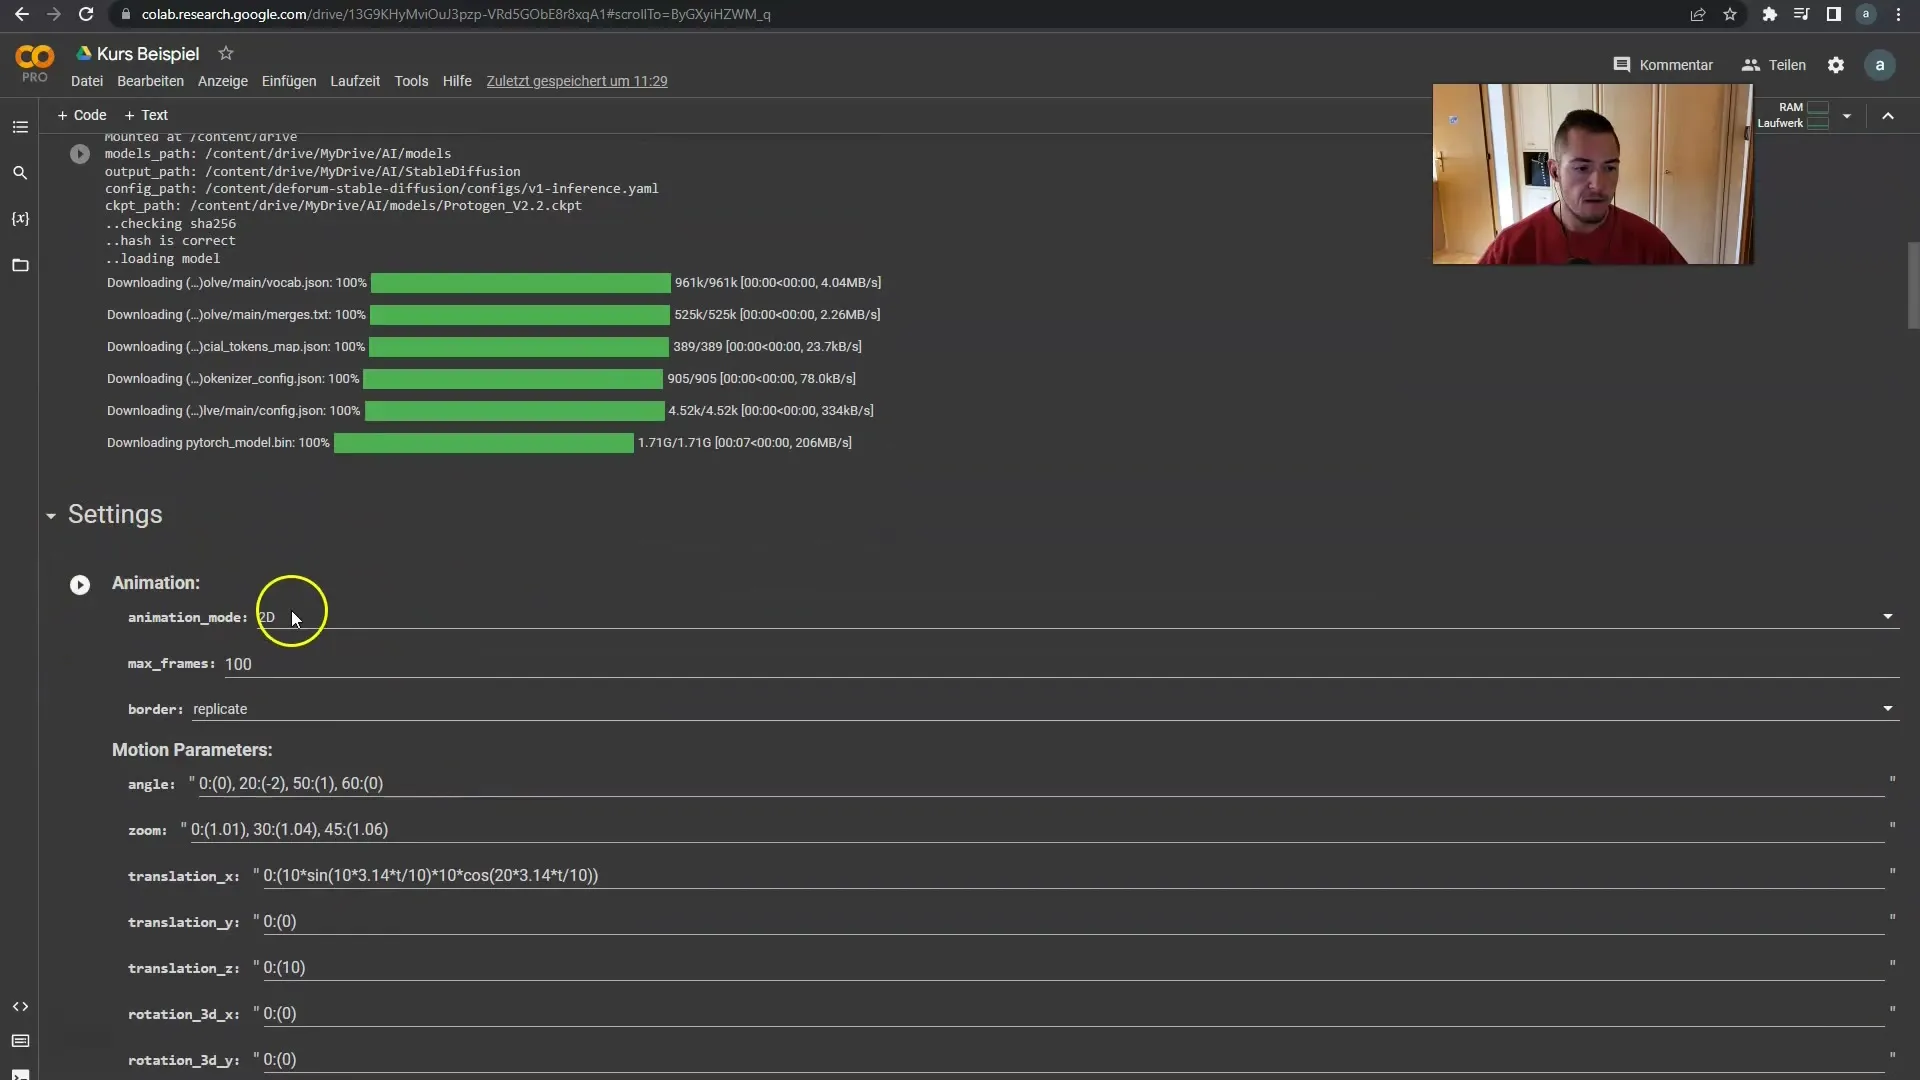This screenshot has height=1080, width=1920.
Task: Open the Chrome profile avatar
Action: click(x=1866, y=14)
